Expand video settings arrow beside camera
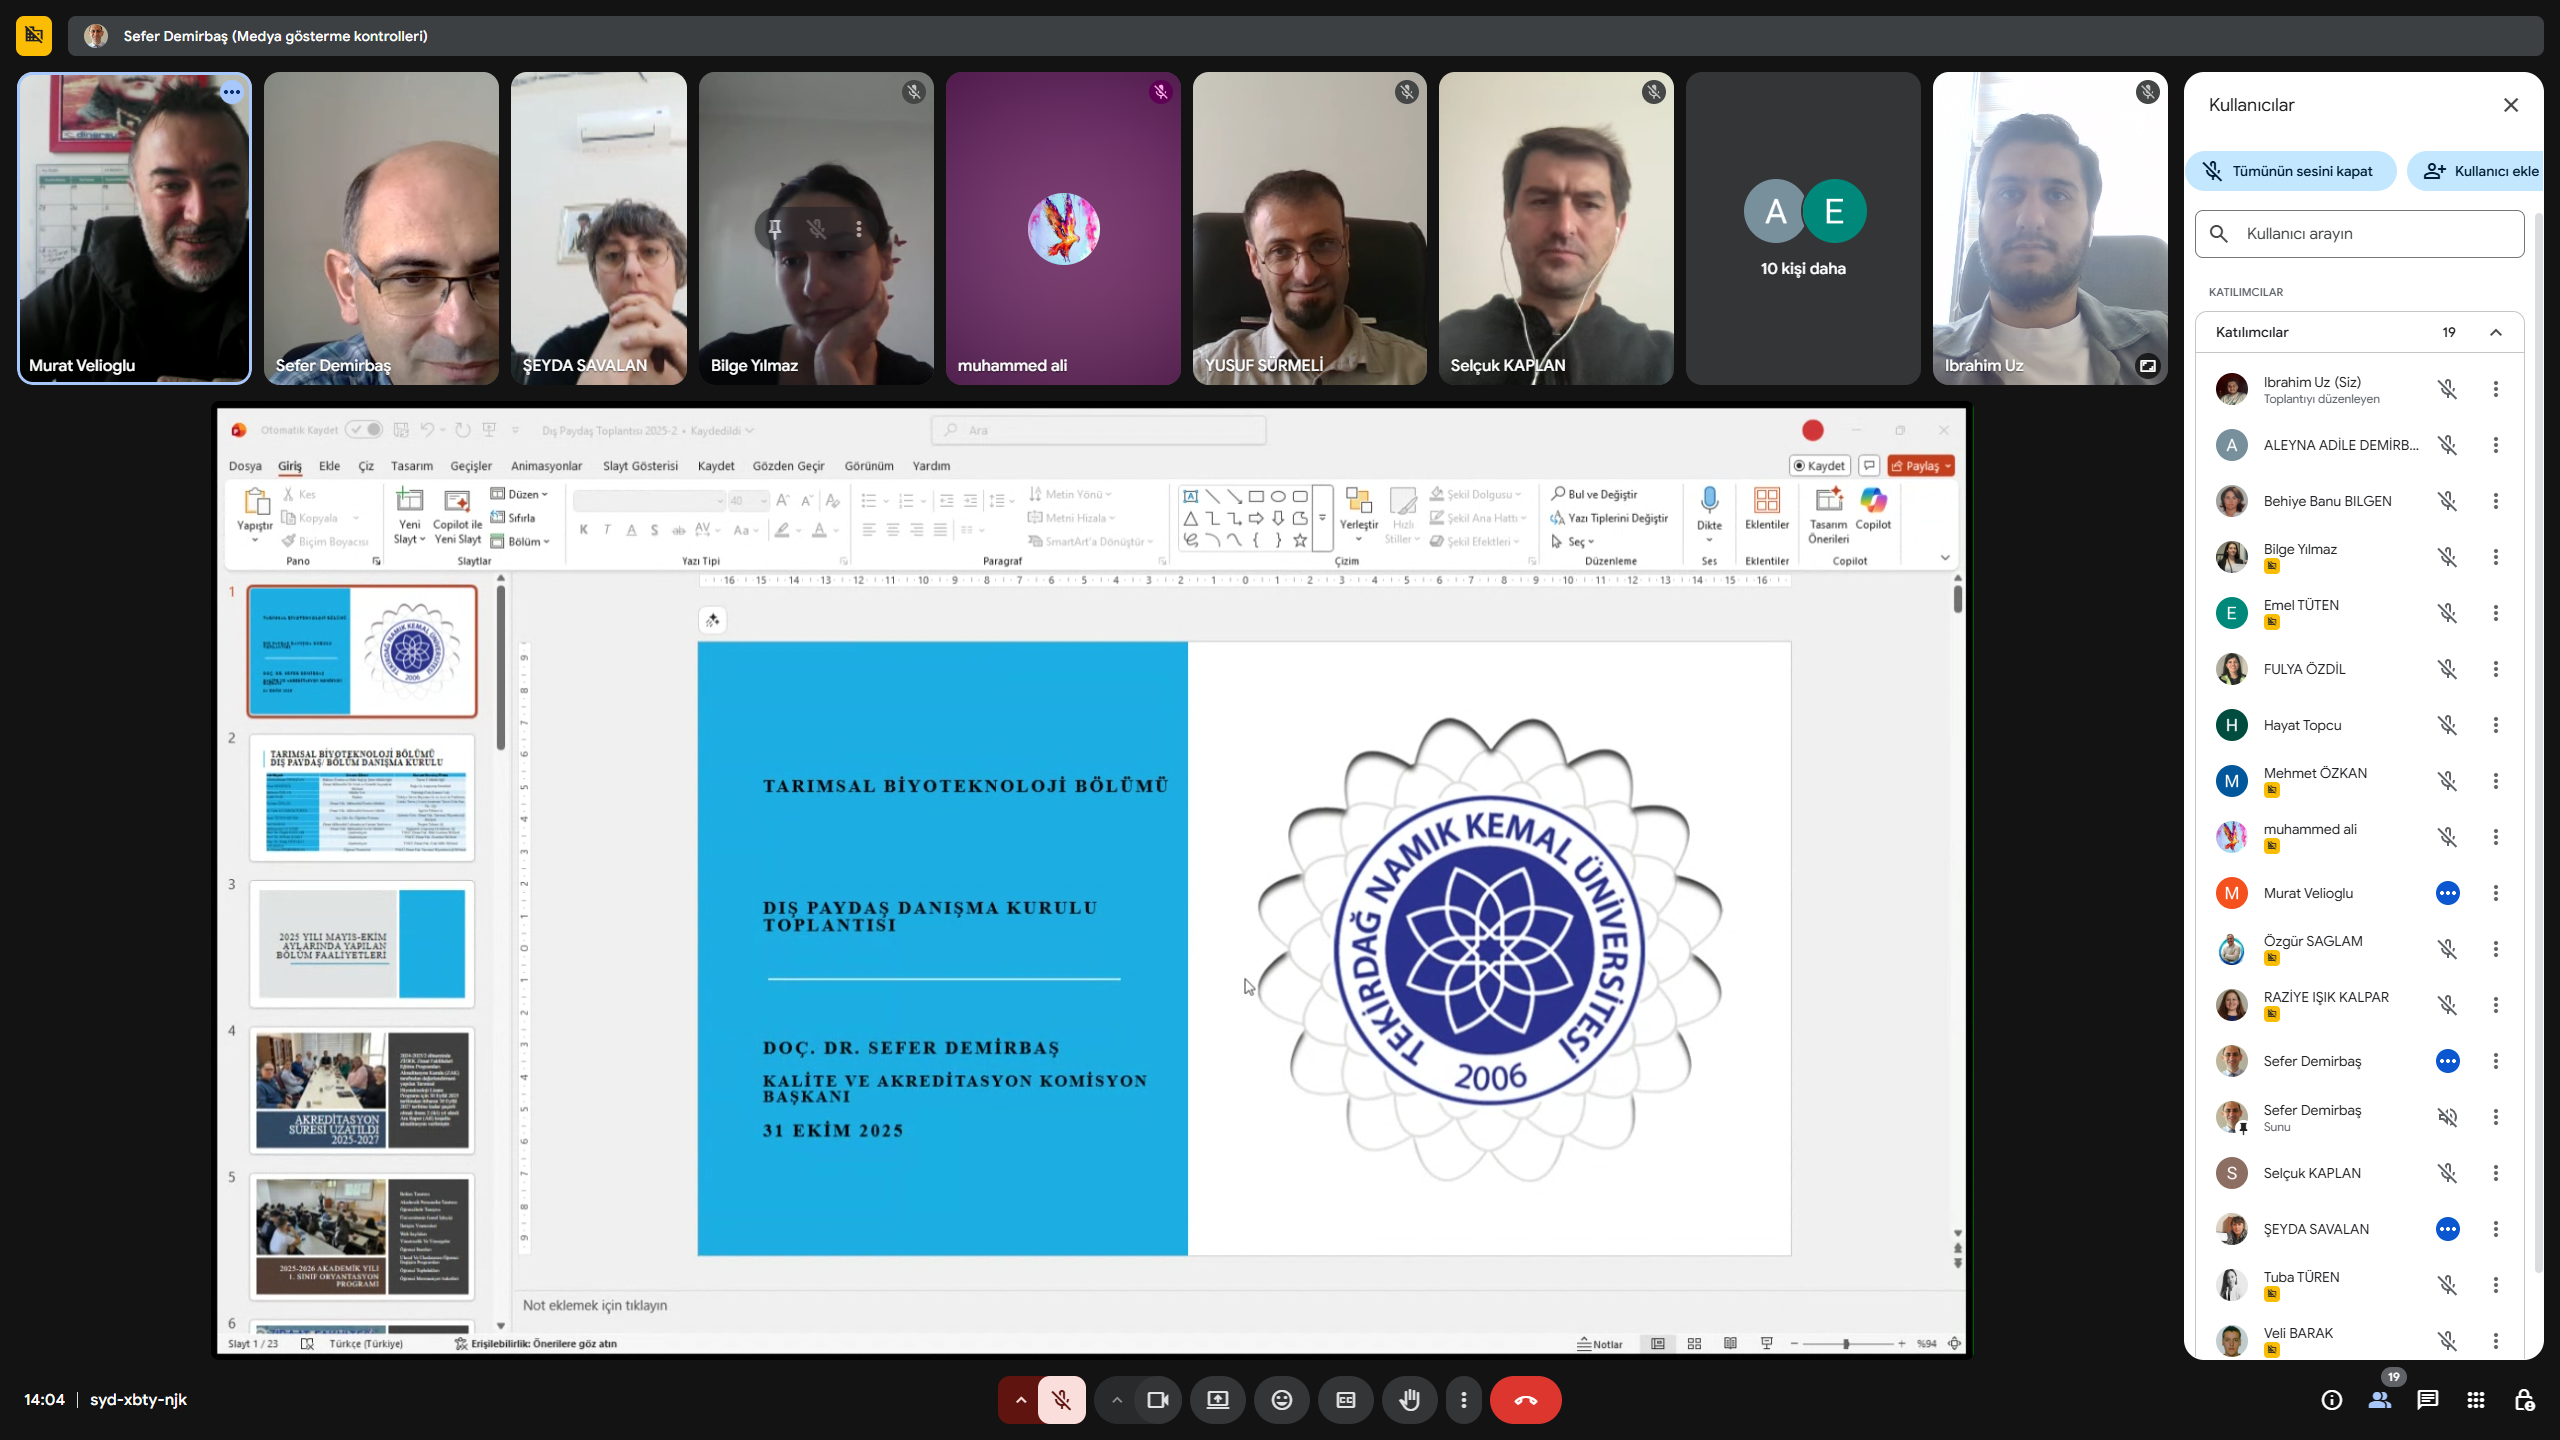Viewport: 2560px width, 1440px height. pos(1117,1400)
